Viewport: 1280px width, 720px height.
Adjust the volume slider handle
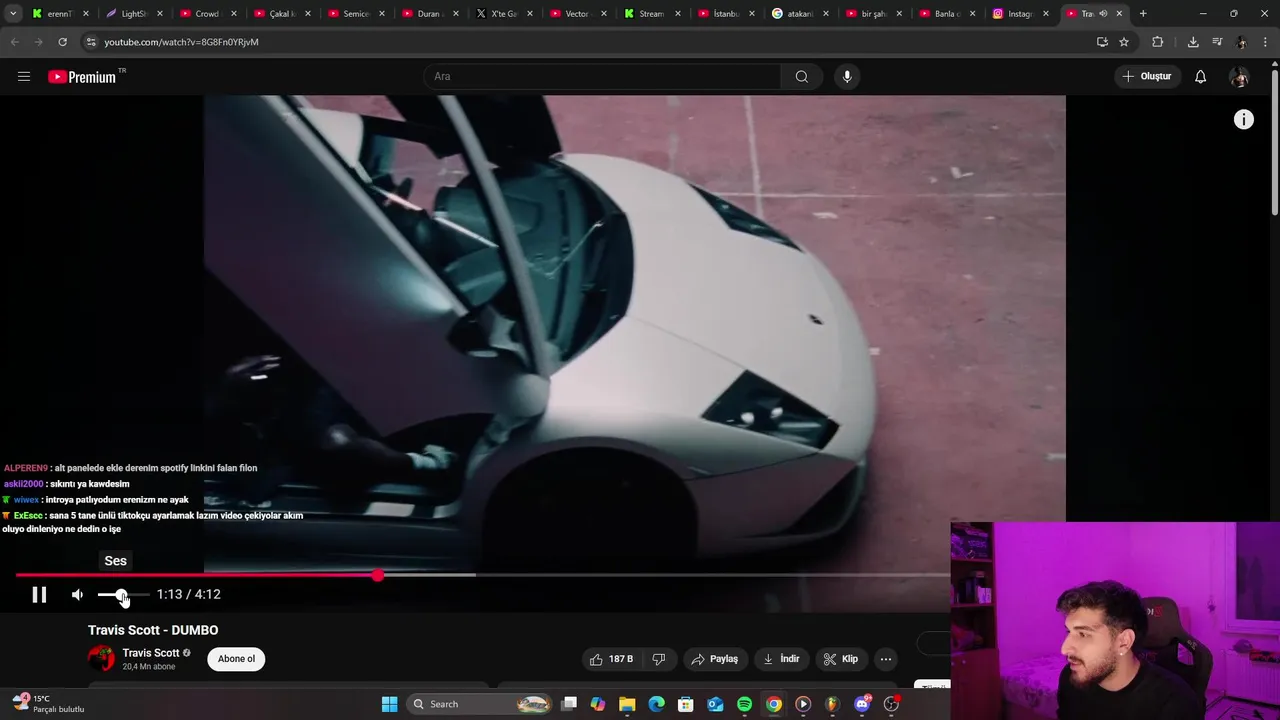pyautogui.click(x=121, y=594)
